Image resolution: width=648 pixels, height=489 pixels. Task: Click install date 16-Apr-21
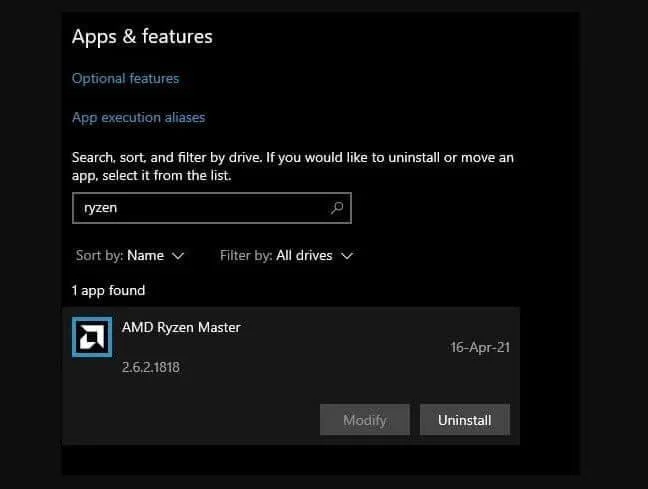480,347
